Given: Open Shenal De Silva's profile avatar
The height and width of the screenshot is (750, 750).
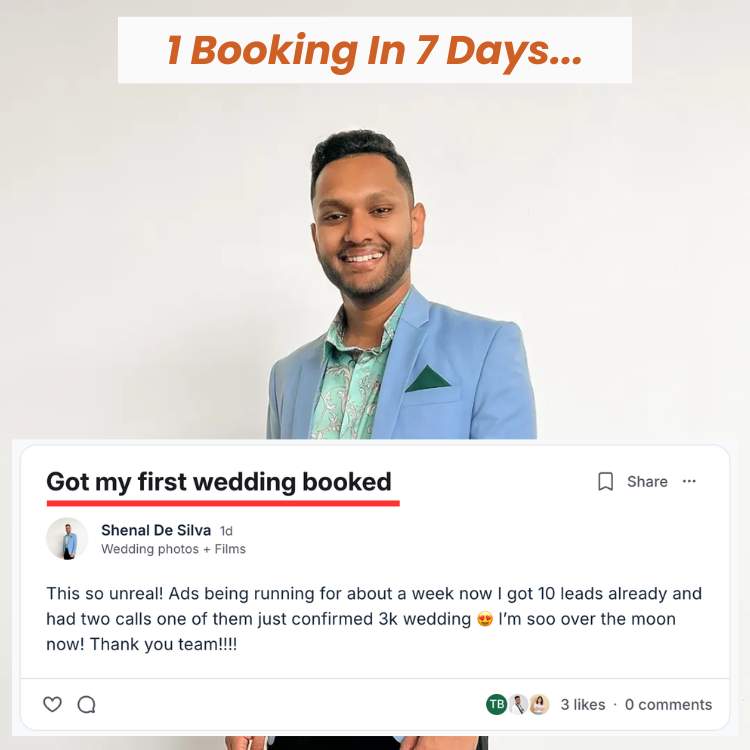Looking at the screenshot, I should (67, 539).
